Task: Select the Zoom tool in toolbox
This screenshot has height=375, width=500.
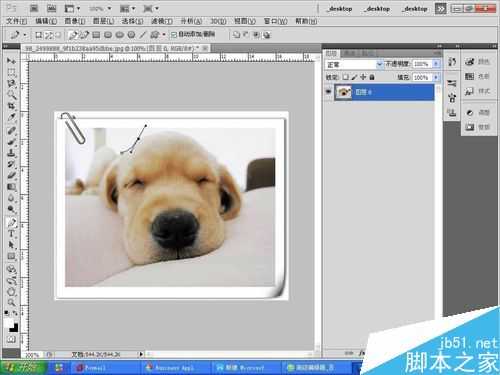Action: click(x=11, y=303)
